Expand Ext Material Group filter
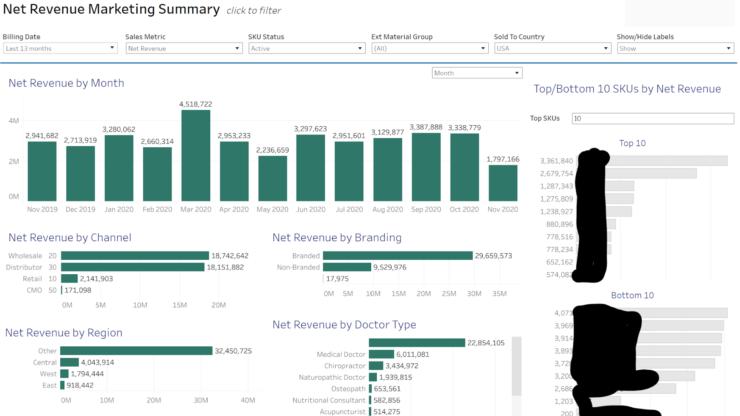This screenshot has width=740, height=416. pyautogui.click(x=427, y=48)
